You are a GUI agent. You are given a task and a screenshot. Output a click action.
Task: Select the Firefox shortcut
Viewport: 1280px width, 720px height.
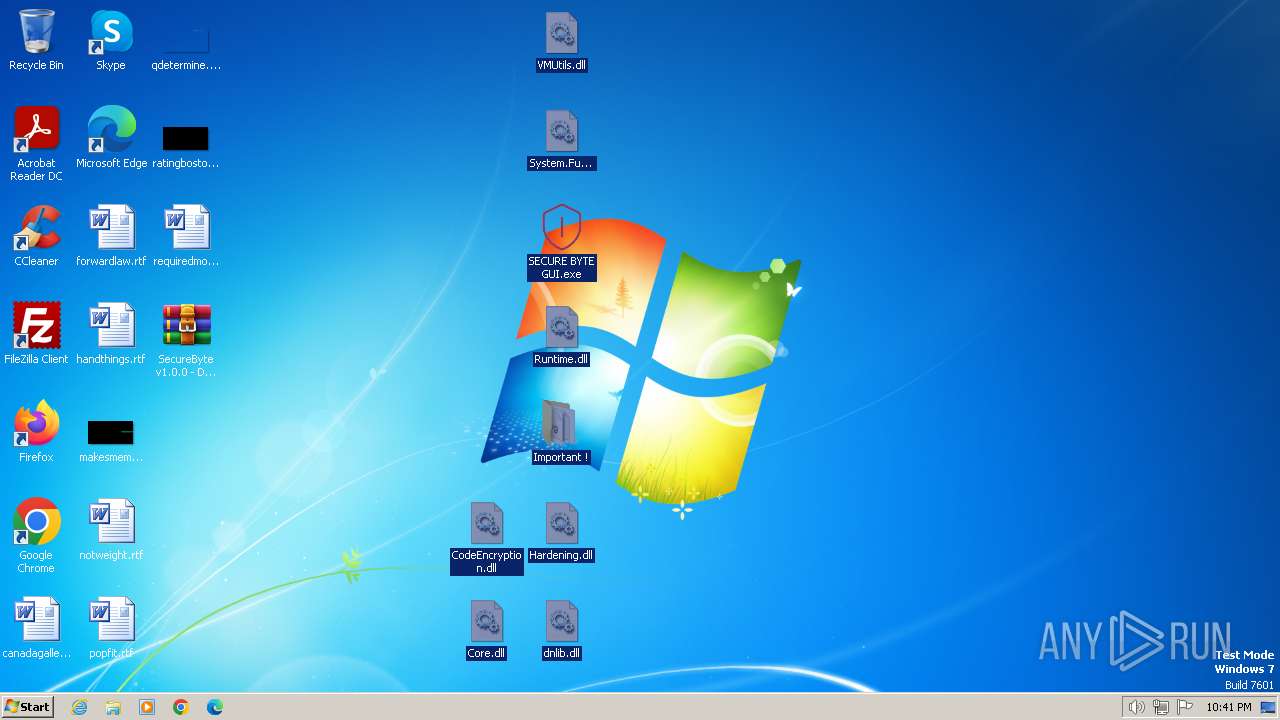coord(36,433)
